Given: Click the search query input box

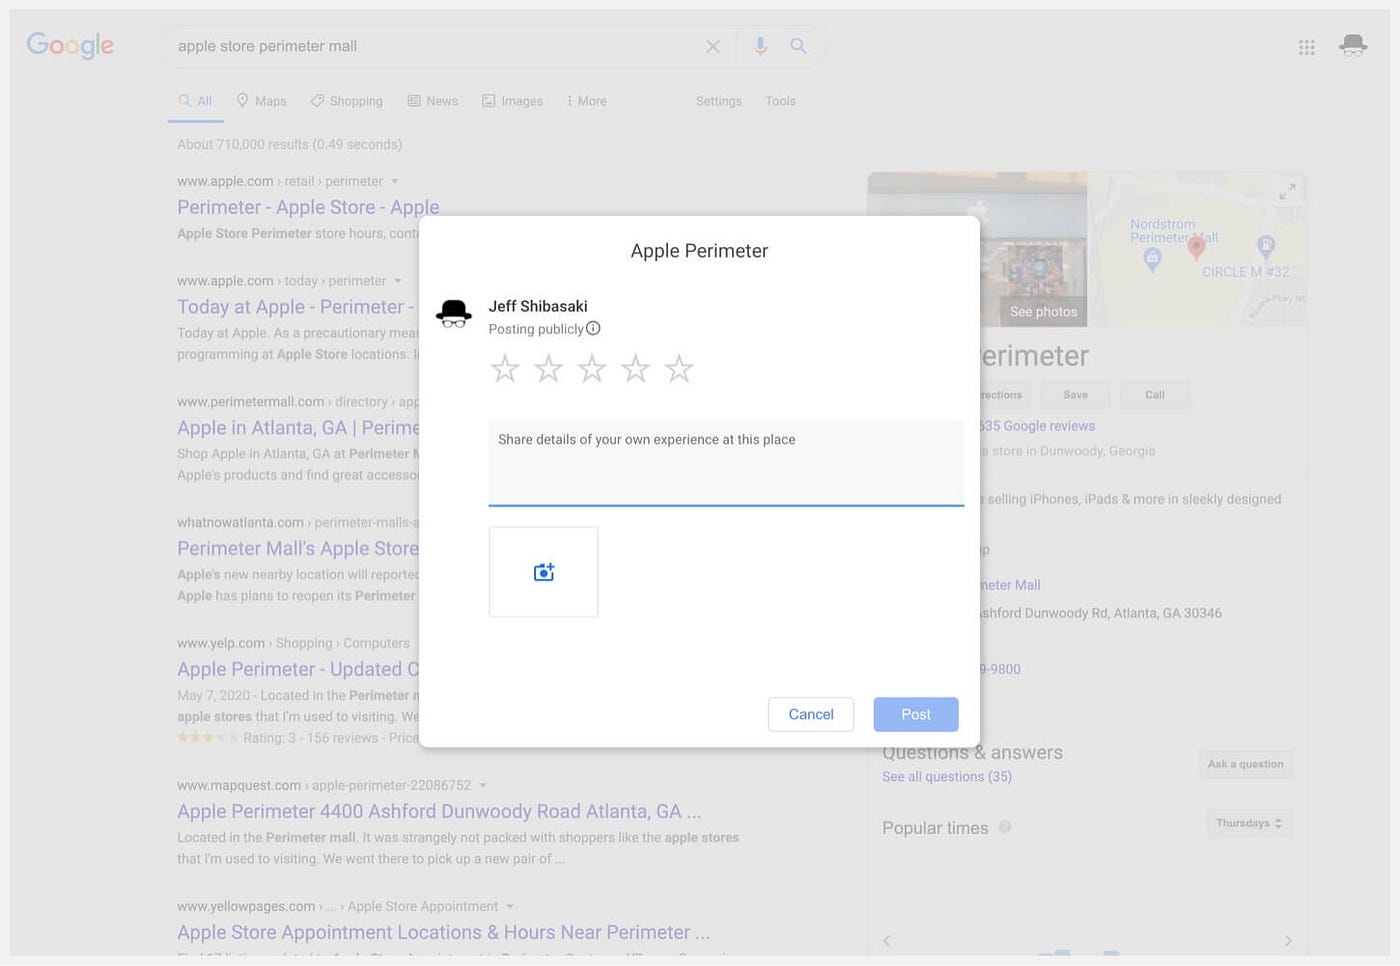Looking at the screenshot, I should click(435, 46).
